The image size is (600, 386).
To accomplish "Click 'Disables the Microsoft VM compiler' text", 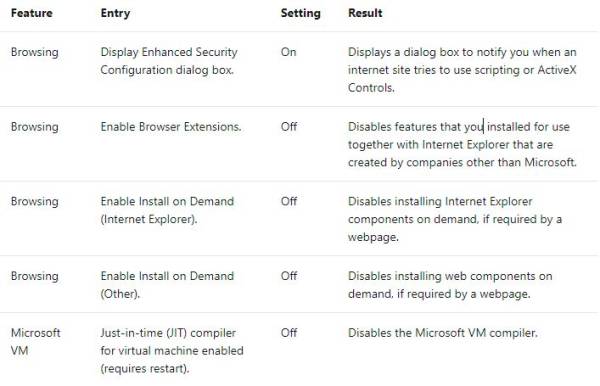I will pos(443,333).
